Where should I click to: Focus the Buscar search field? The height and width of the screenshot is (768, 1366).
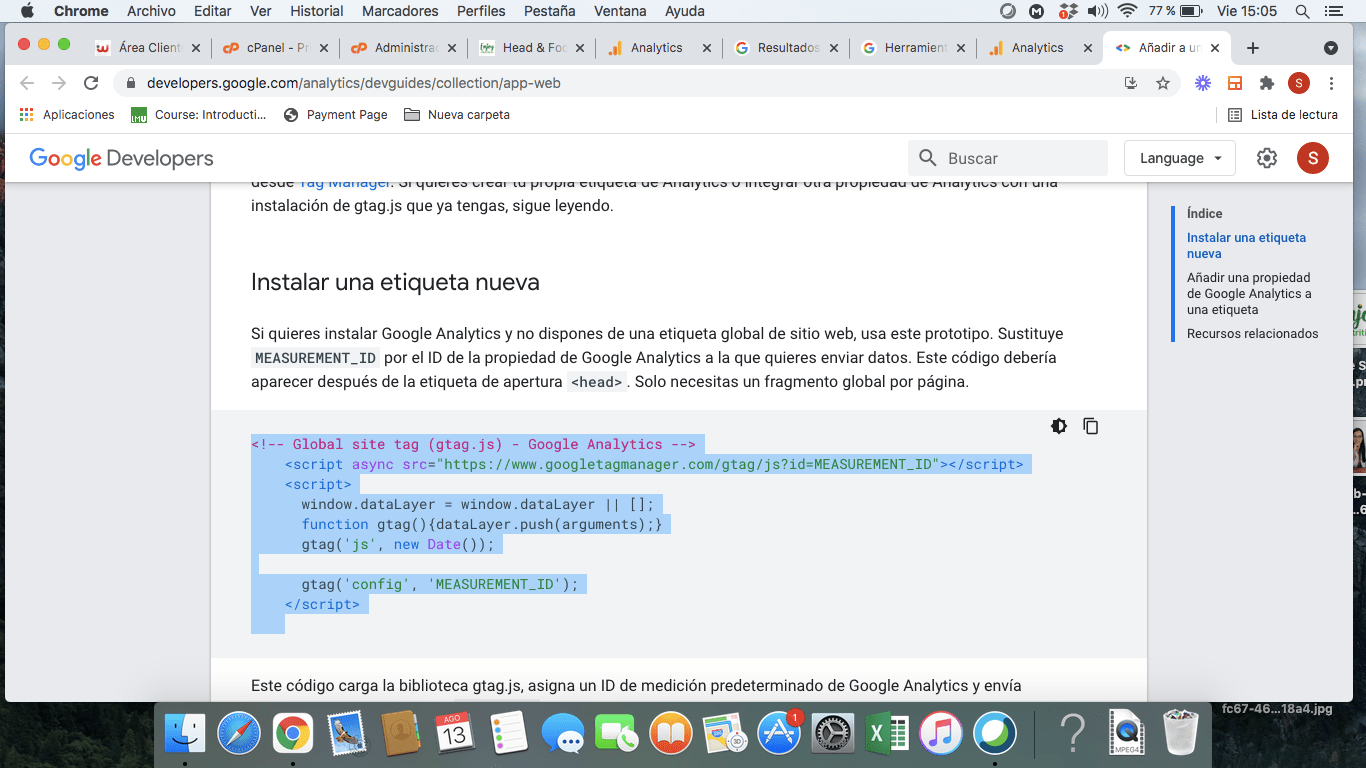1008,158
